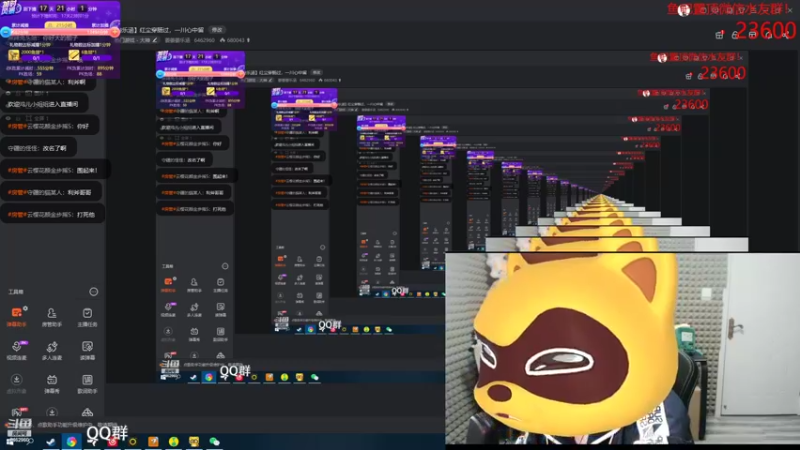This screenshot has height=450, width=800.
Task: Click the yellow mask icon in the taskbar
Action: 194,442
